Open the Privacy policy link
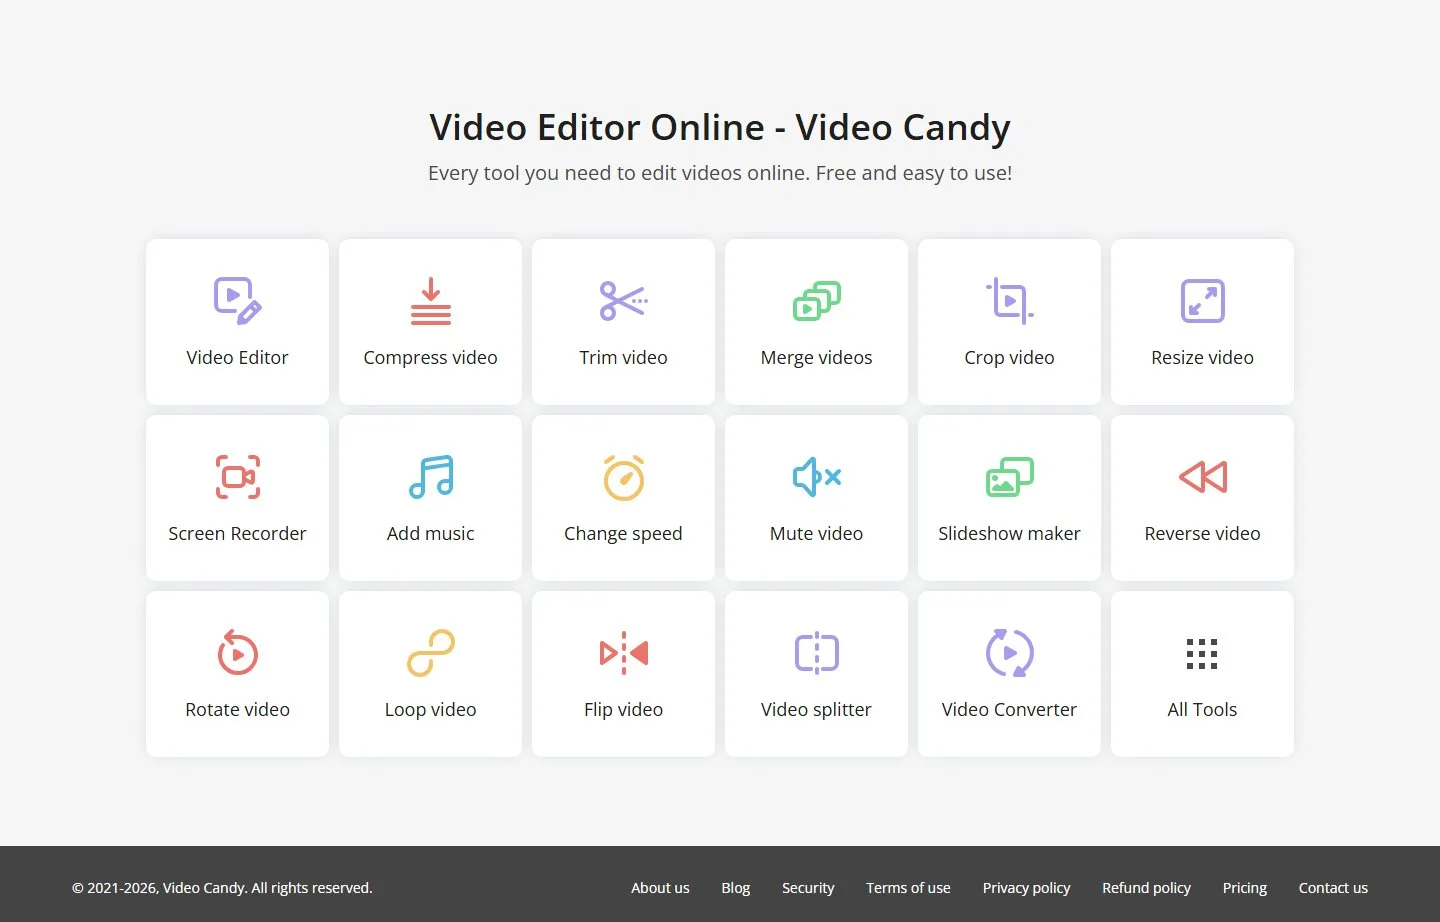 [1026, 888]
